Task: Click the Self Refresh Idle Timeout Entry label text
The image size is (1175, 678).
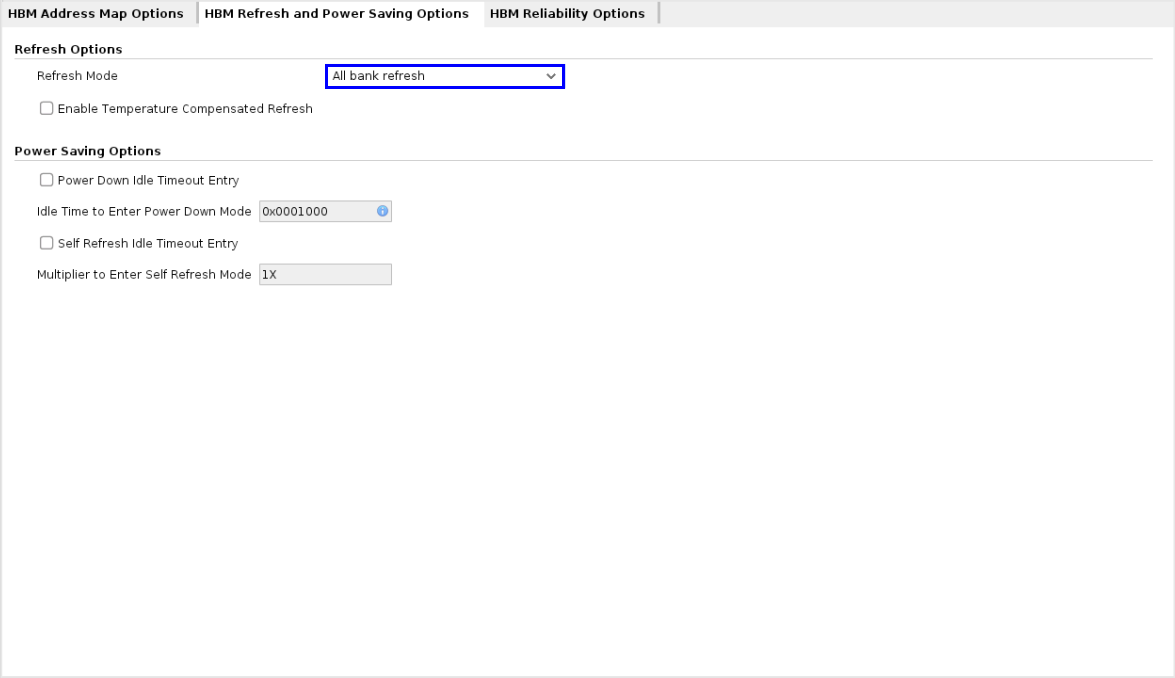Action: (148, 243)
